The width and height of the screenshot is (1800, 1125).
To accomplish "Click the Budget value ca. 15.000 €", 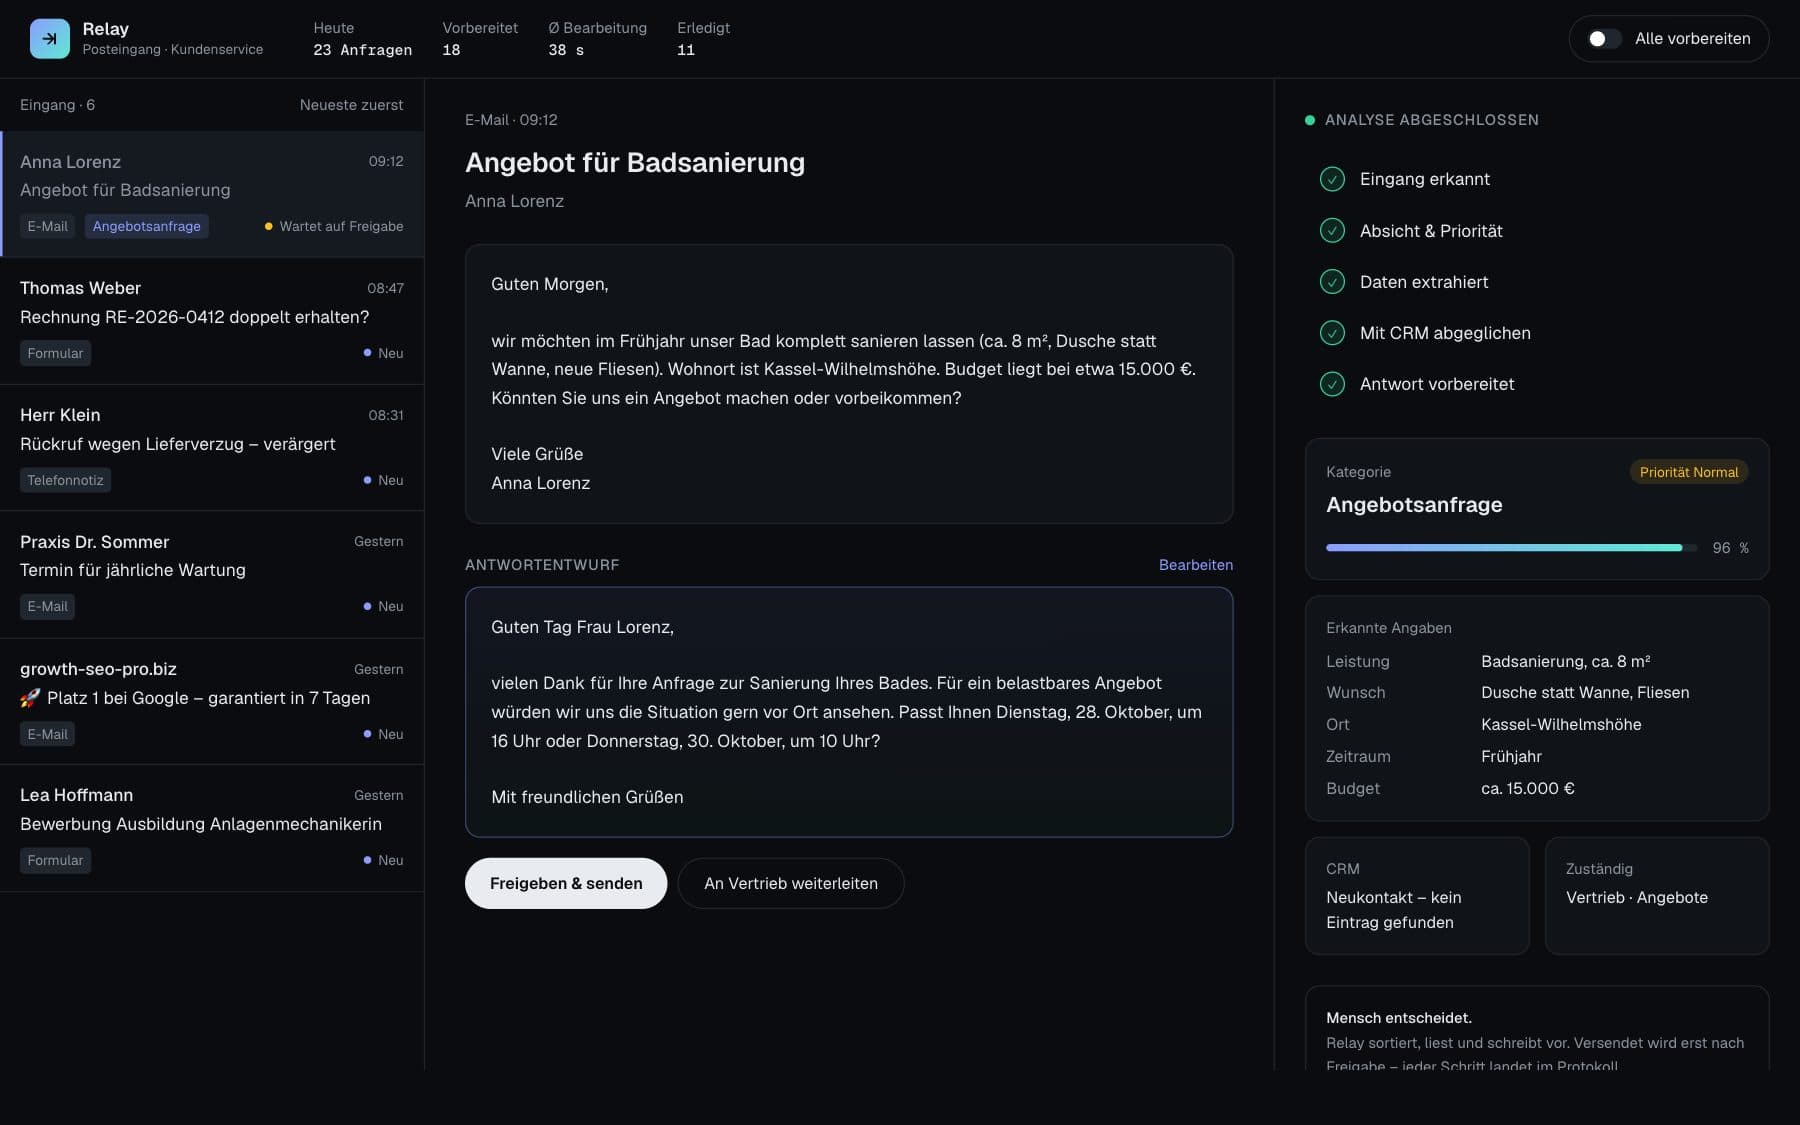I will coord(1527,788).
